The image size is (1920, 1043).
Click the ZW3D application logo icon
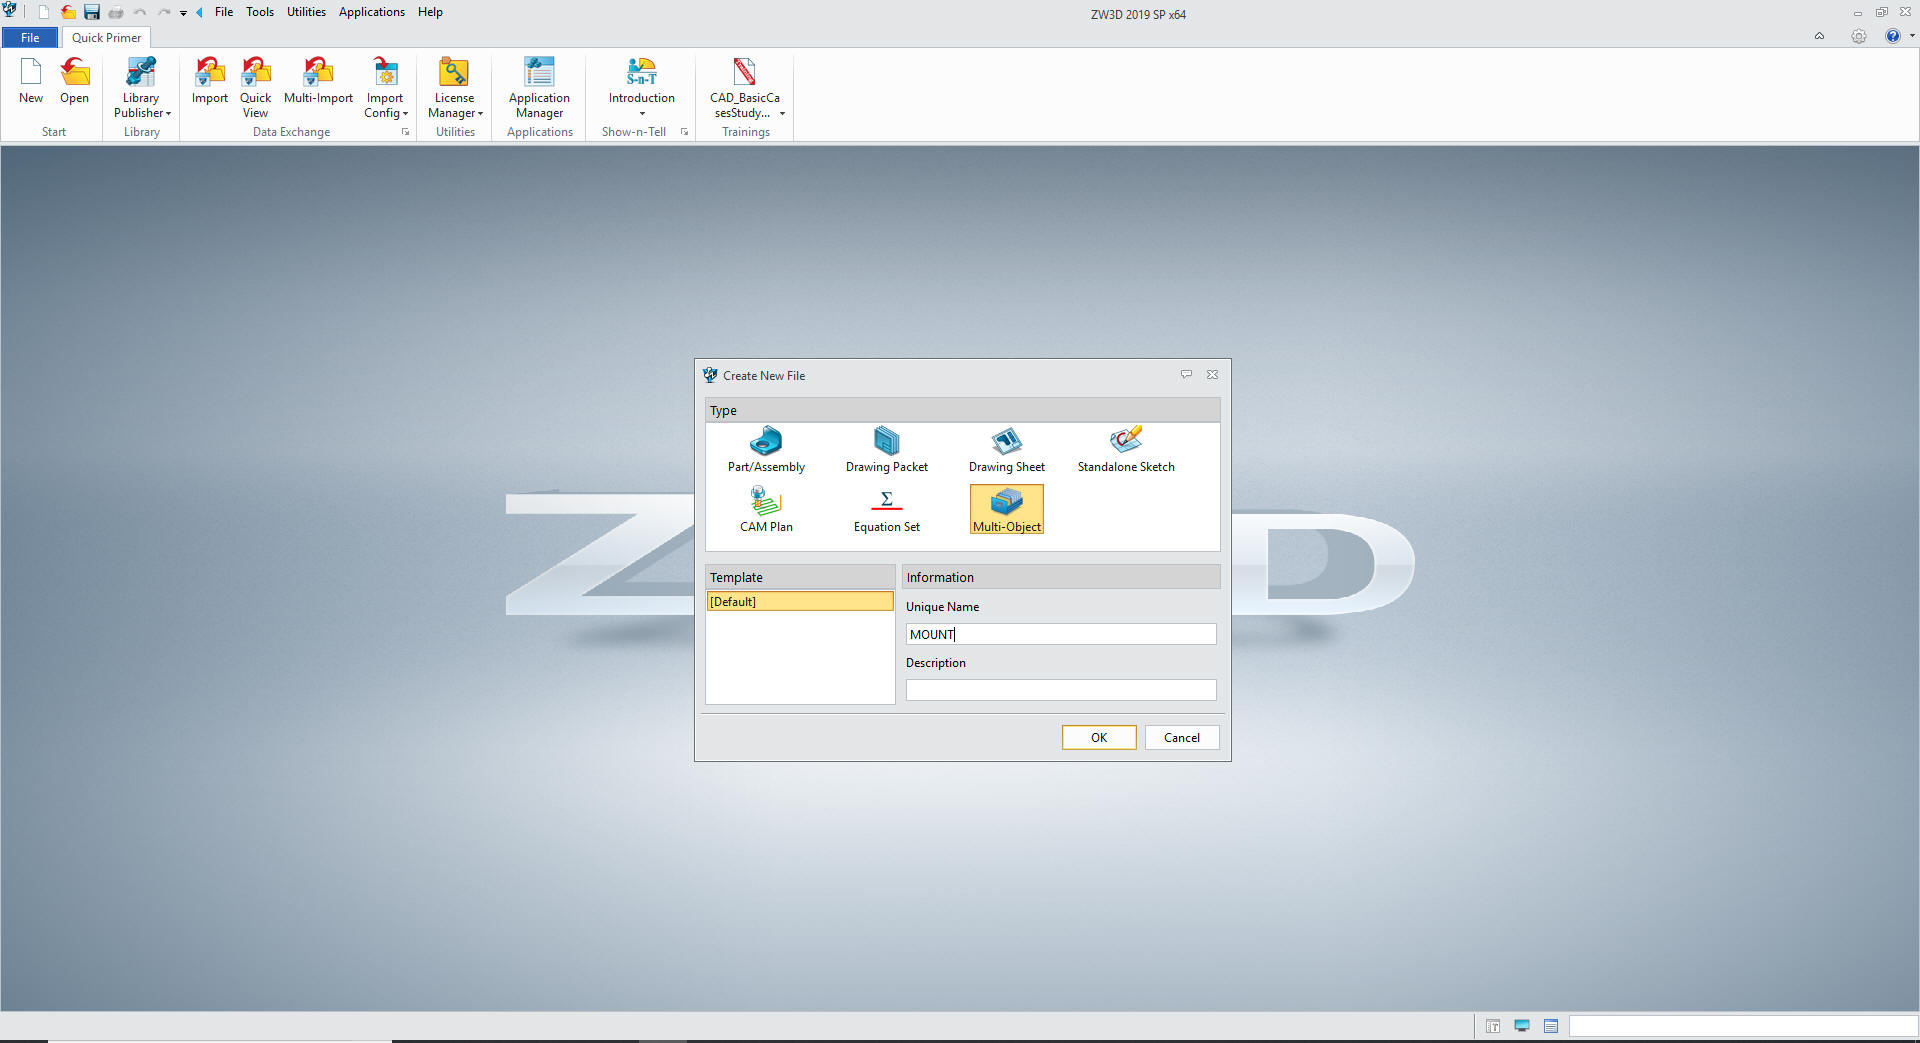click(x=10, y=11)
